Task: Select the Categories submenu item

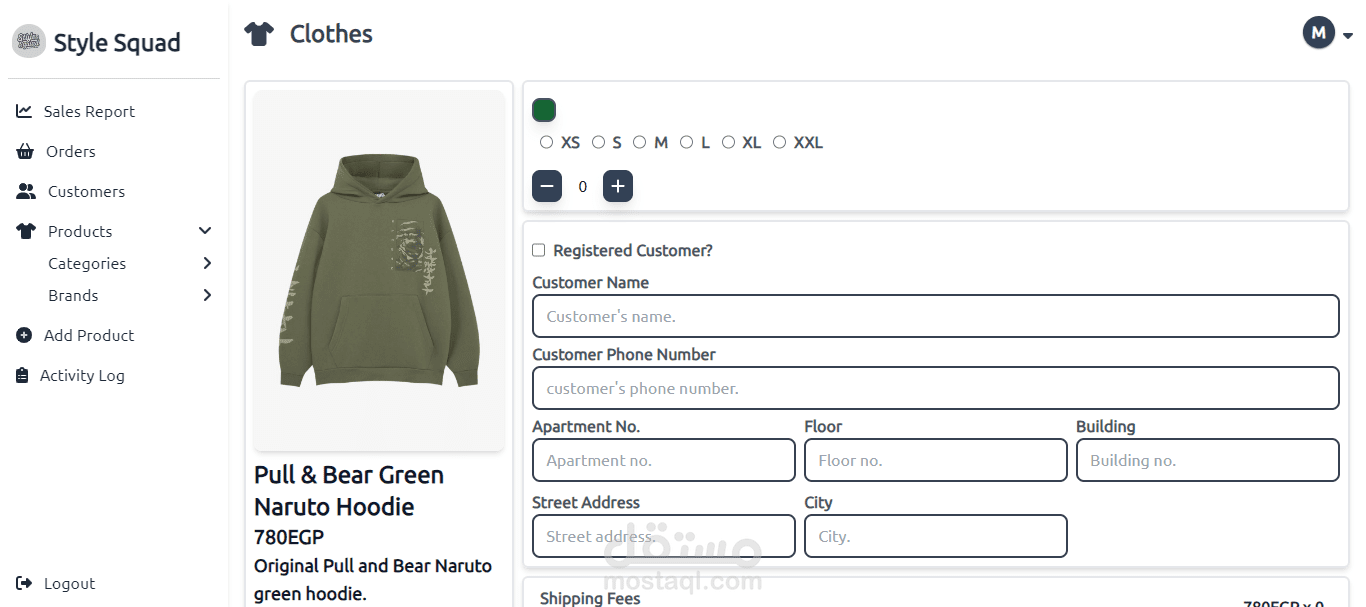Action: pyautogui.click(x=87, y=263)
